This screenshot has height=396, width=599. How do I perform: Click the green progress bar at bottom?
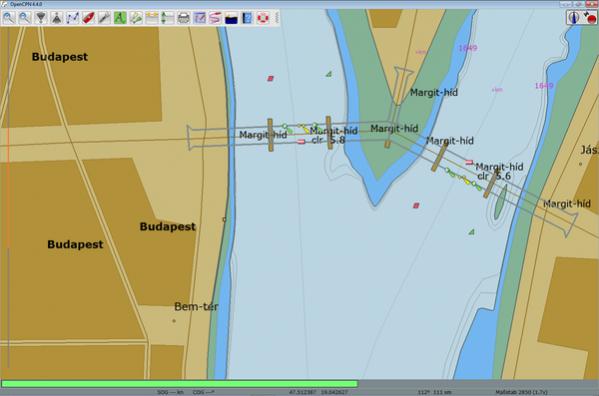(x=180, y=383)
